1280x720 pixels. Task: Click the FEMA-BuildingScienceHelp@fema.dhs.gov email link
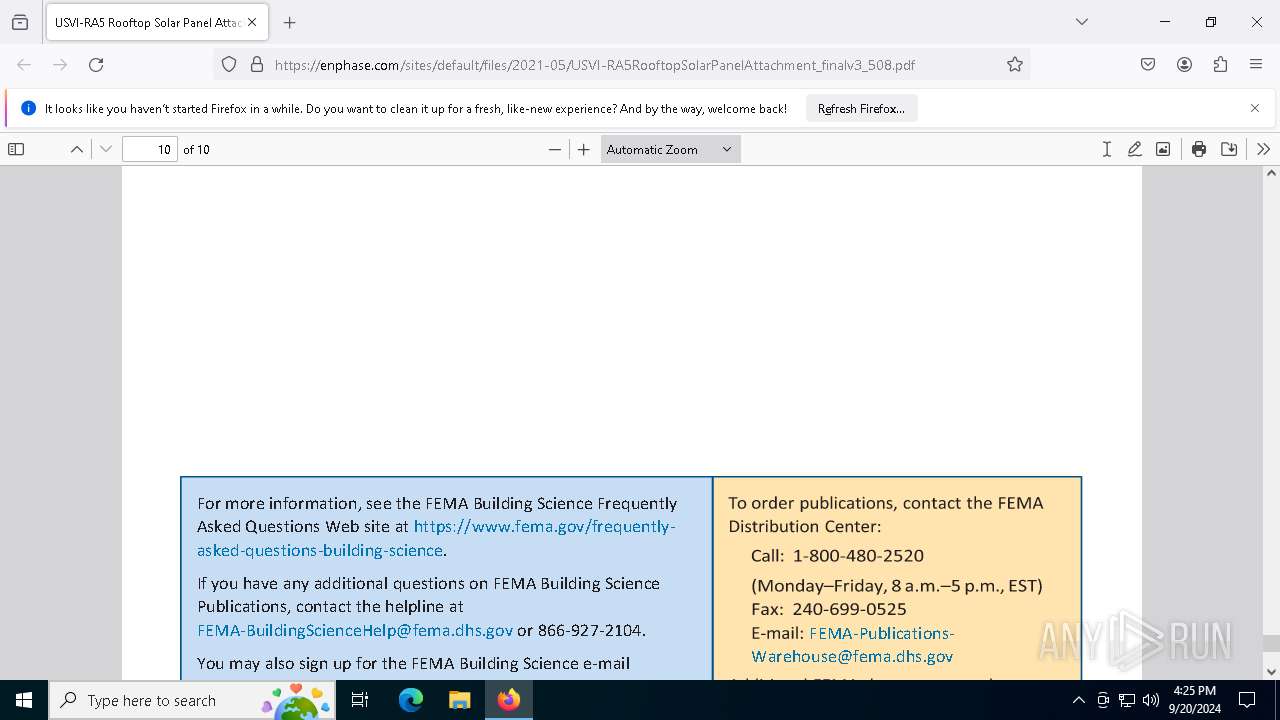355,630
